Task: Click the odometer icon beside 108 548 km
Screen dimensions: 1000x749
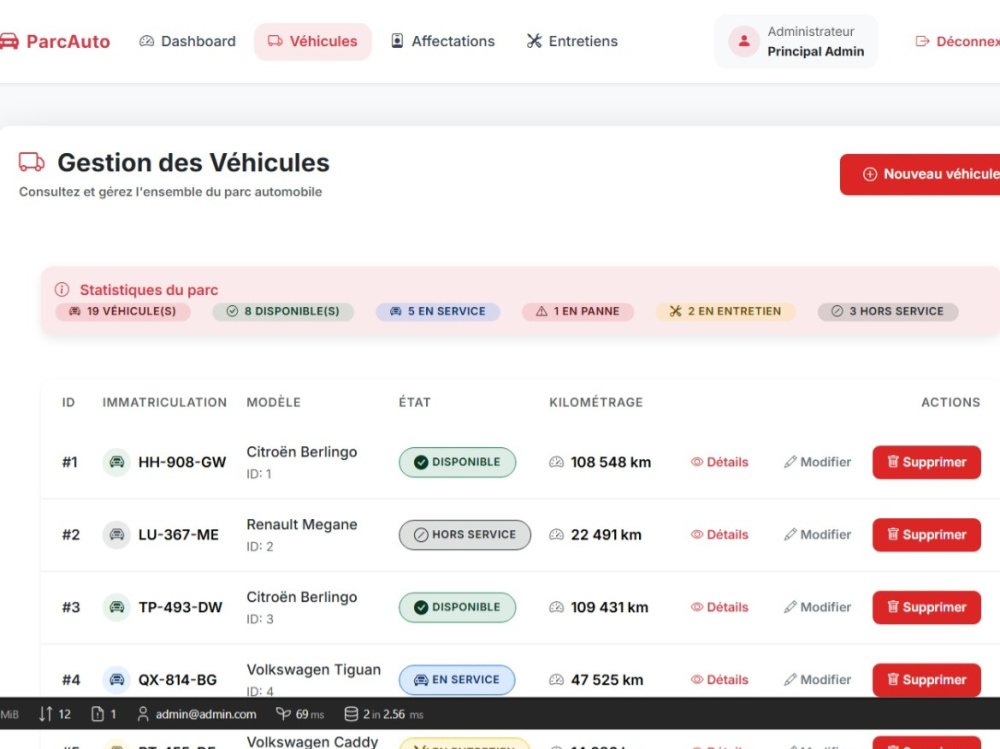Action: pos(557,462)
